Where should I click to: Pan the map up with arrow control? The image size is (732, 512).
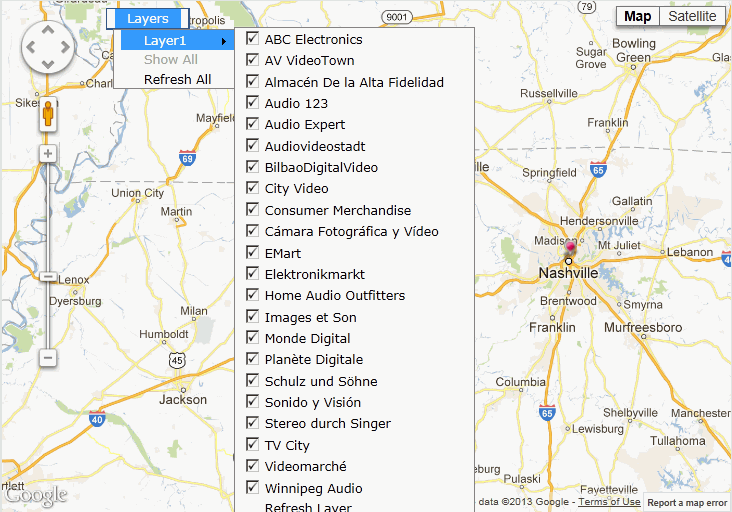(x=48, y=30)
